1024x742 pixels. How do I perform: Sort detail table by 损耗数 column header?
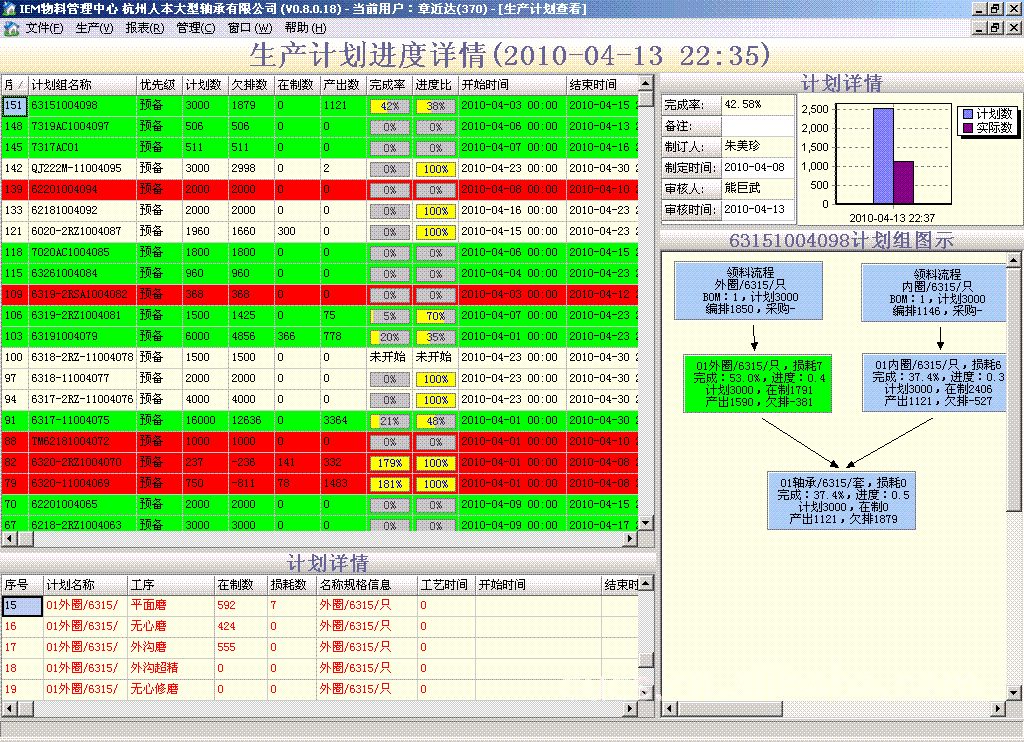tap(291, 585)
